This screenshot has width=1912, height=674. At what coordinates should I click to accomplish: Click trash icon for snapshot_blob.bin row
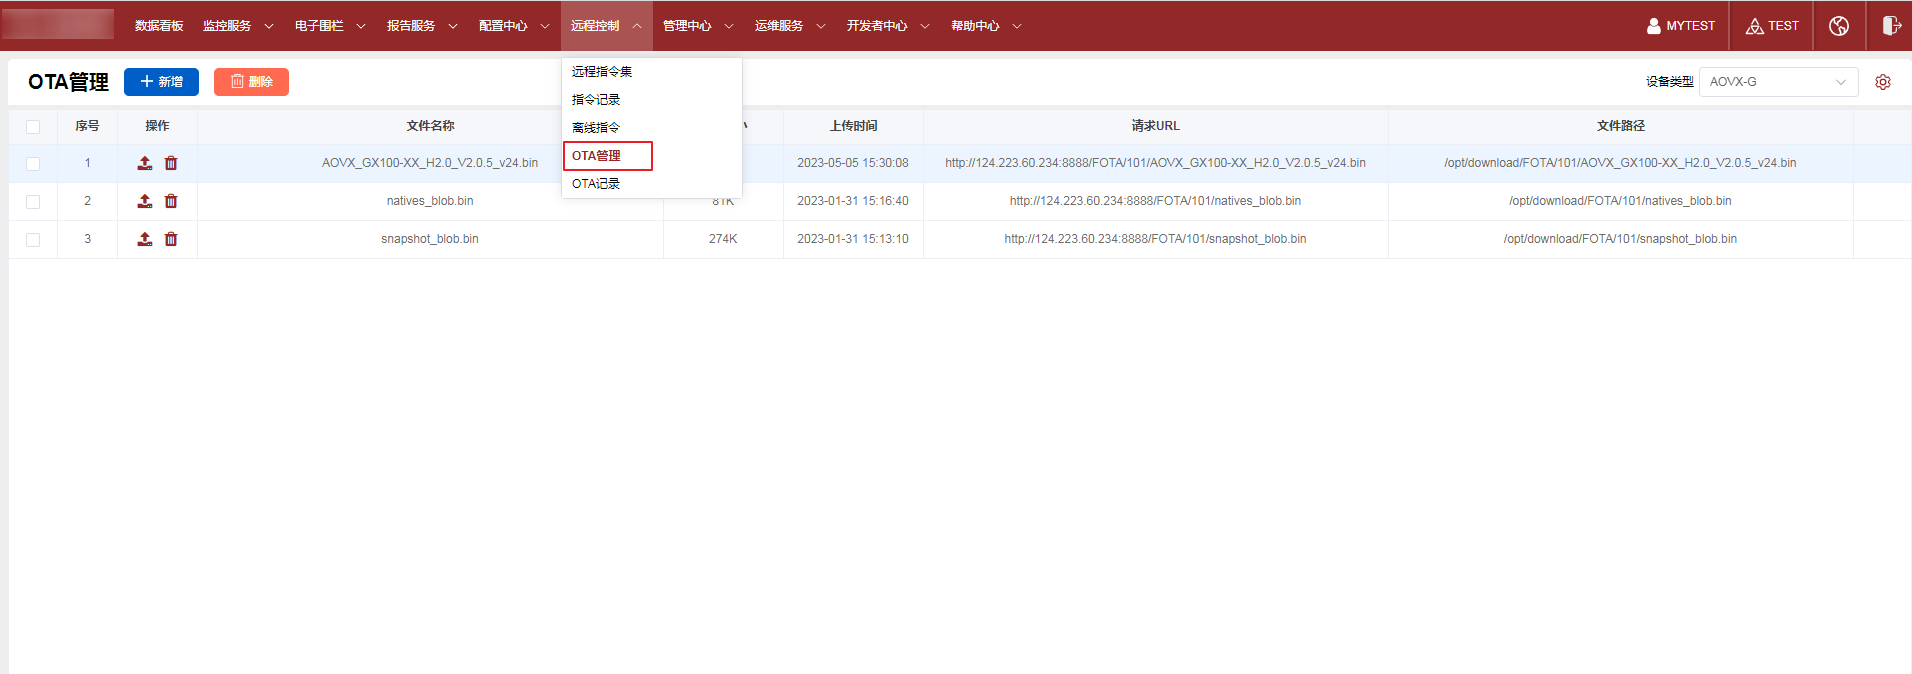coord(171,239)
